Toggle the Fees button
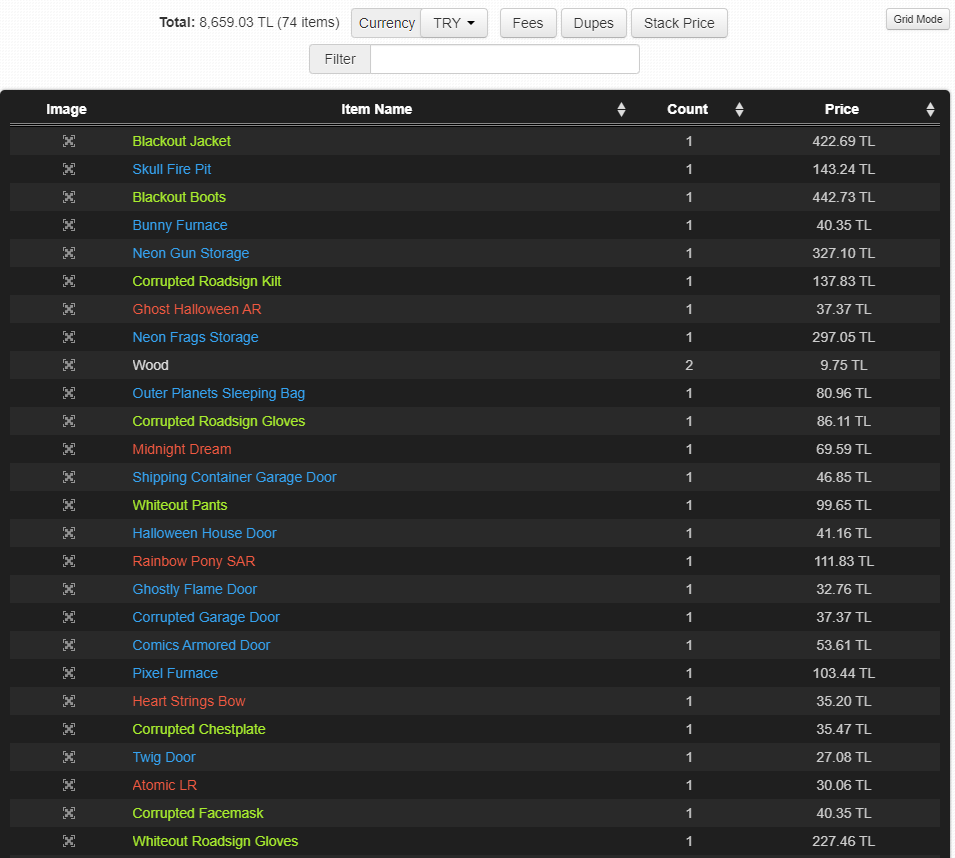Viewport: 955px width, 858px height. point(528,23)
